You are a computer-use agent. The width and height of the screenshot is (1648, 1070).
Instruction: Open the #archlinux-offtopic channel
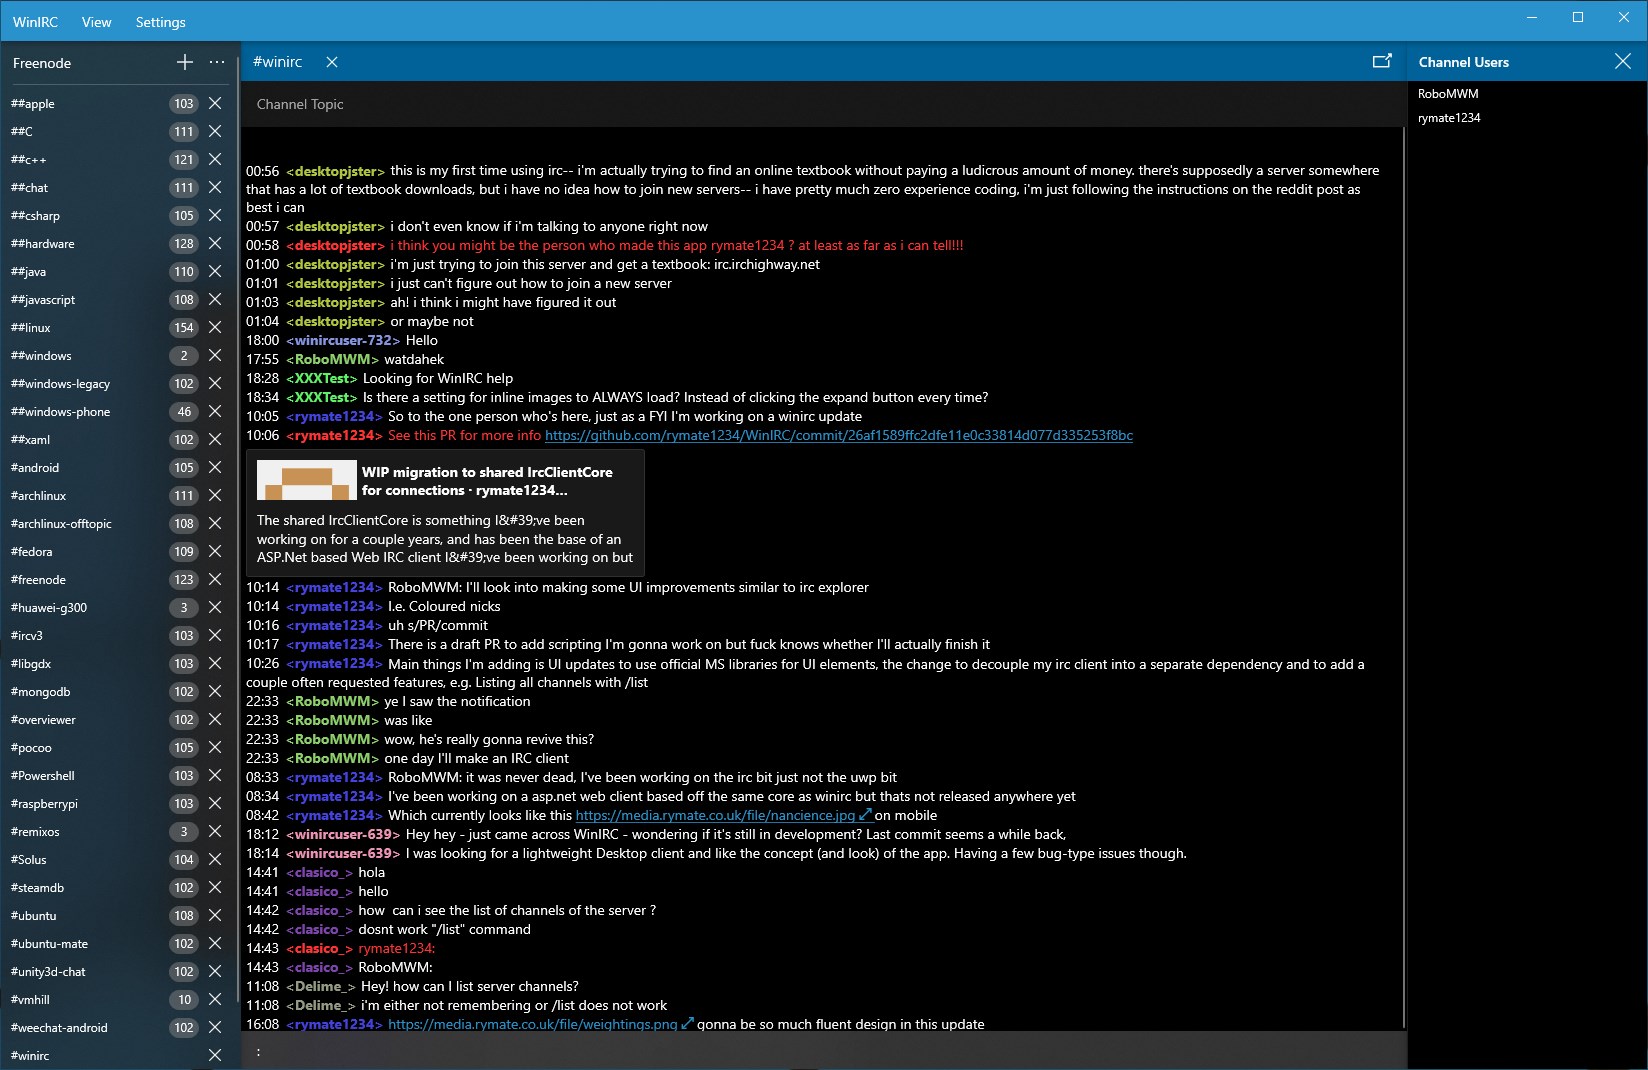(61, 524)
